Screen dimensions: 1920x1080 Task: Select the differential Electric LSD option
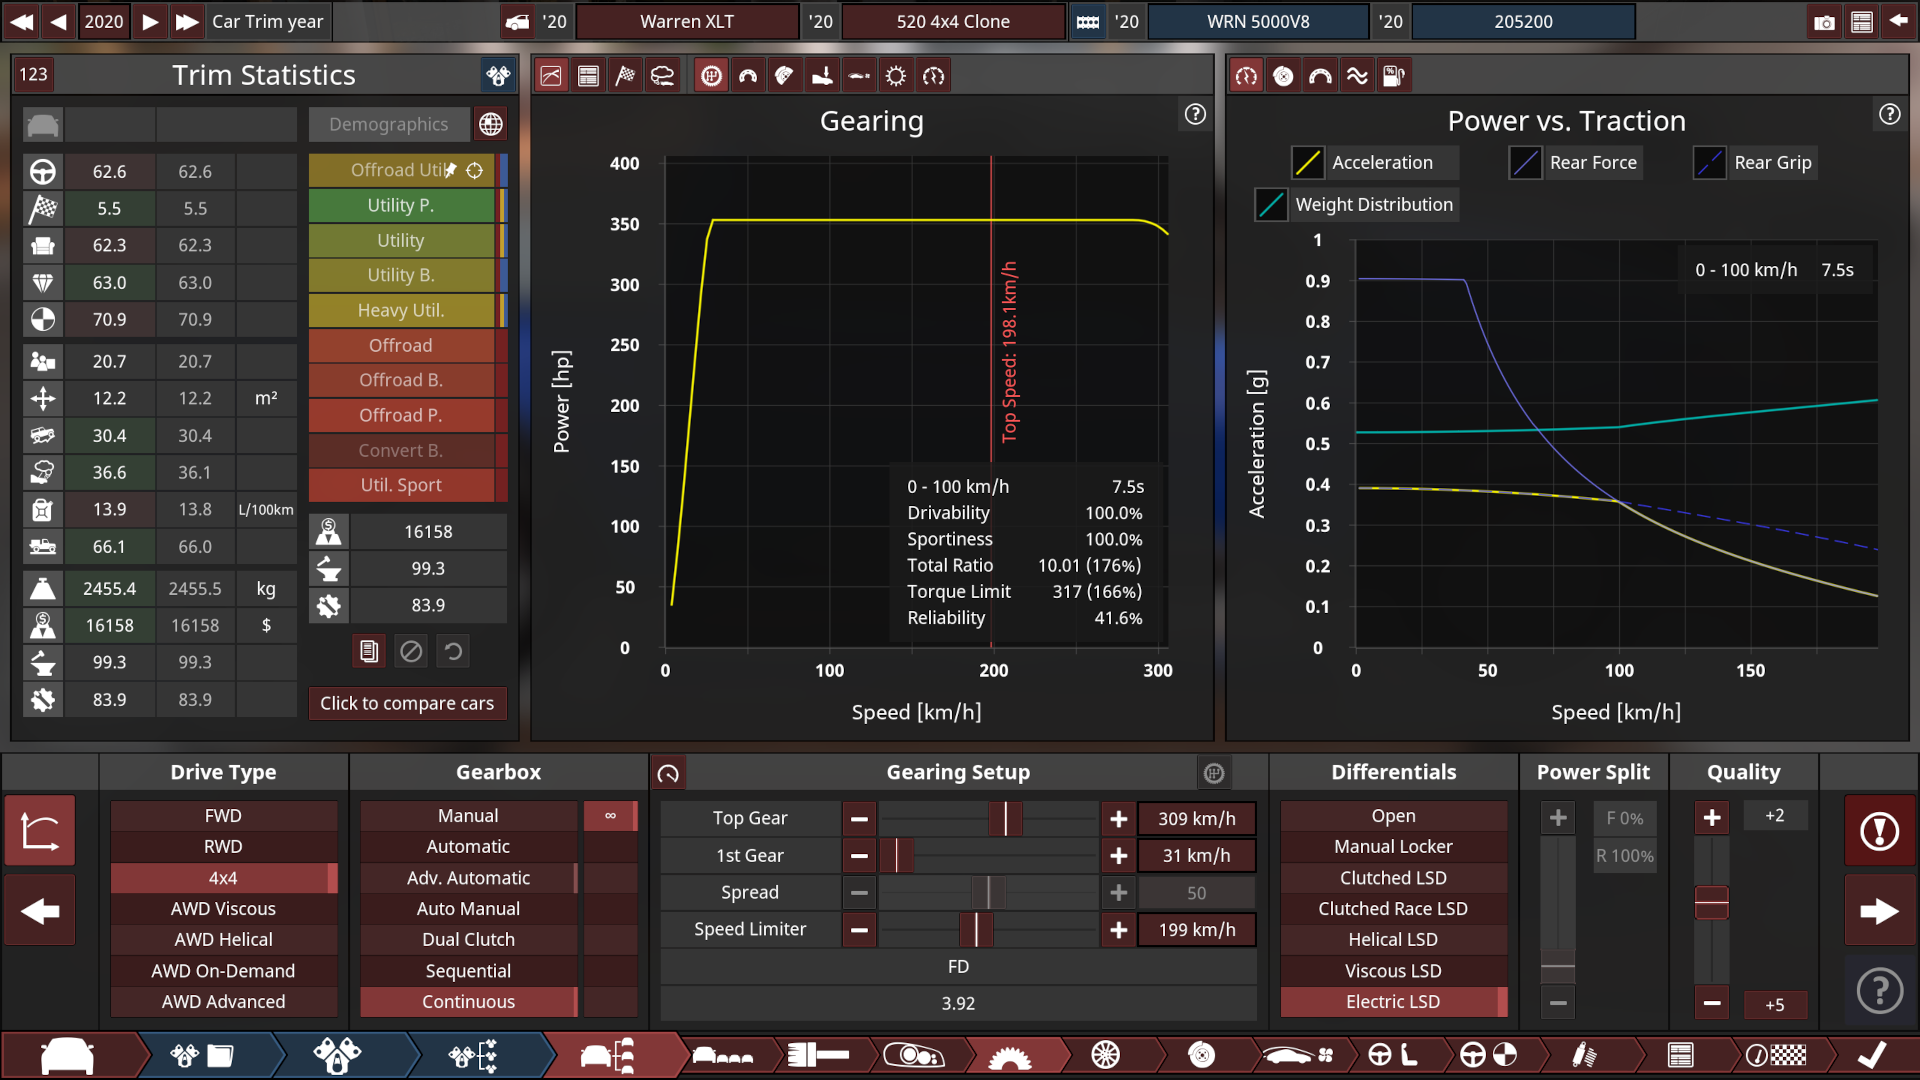(1393, 1000)
